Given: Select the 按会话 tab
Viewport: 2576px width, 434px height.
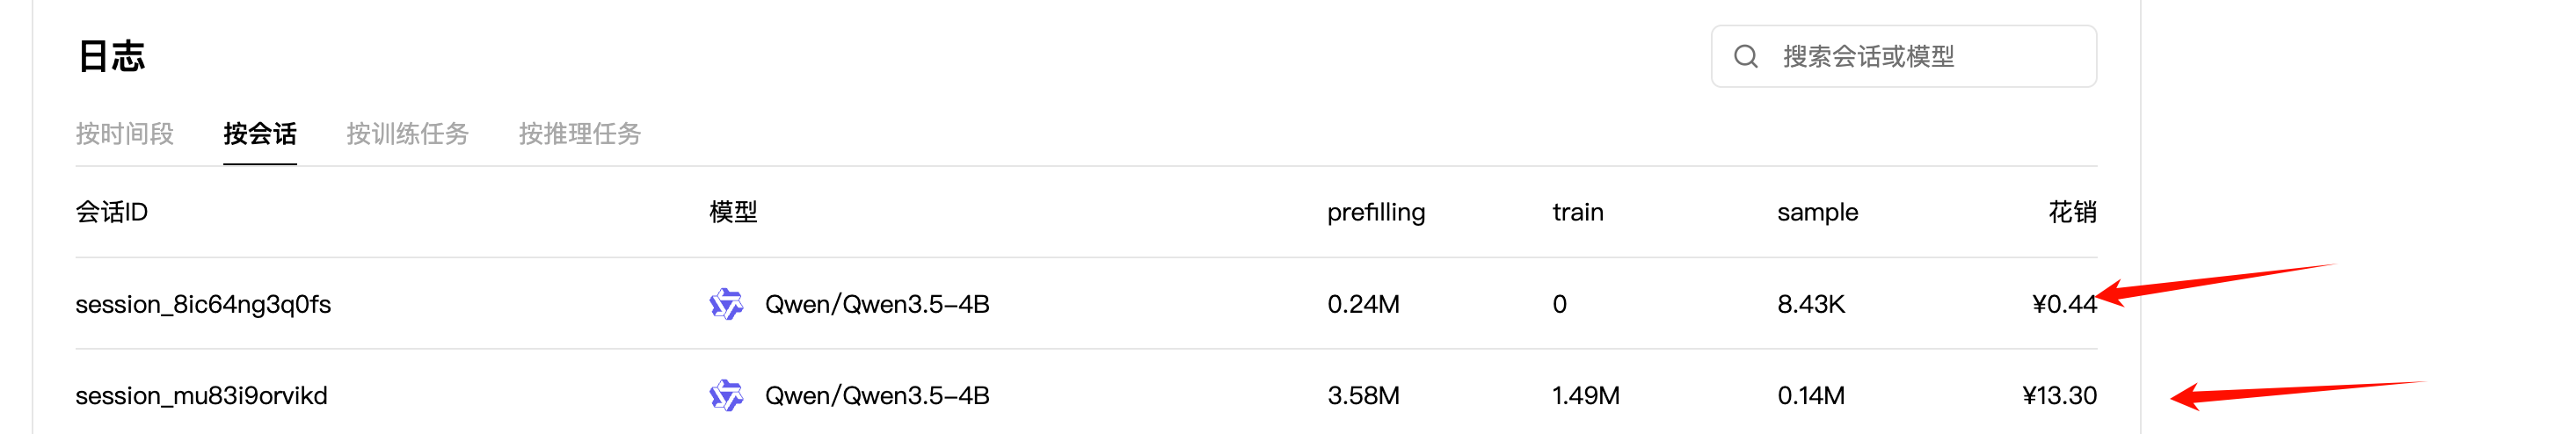Looking at the screenshot, I should pyautogui.click(x=260, y=134).
